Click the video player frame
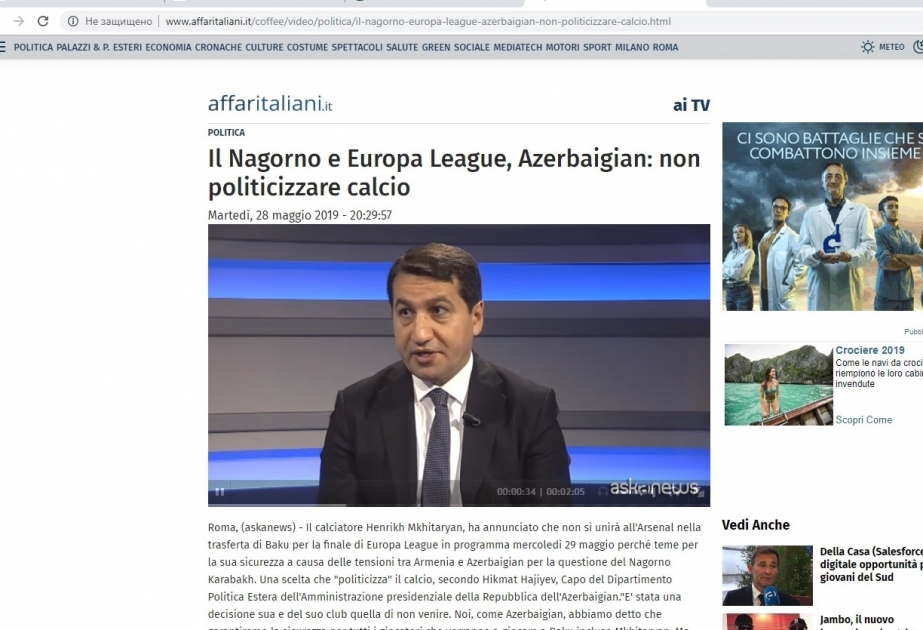 click(459, 365)
